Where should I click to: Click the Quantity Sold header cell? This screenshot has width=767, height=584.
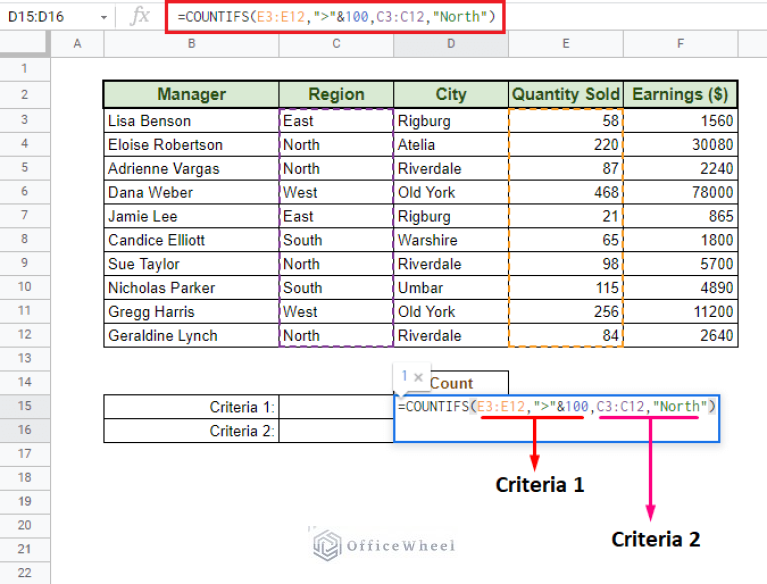click(565, 95)
